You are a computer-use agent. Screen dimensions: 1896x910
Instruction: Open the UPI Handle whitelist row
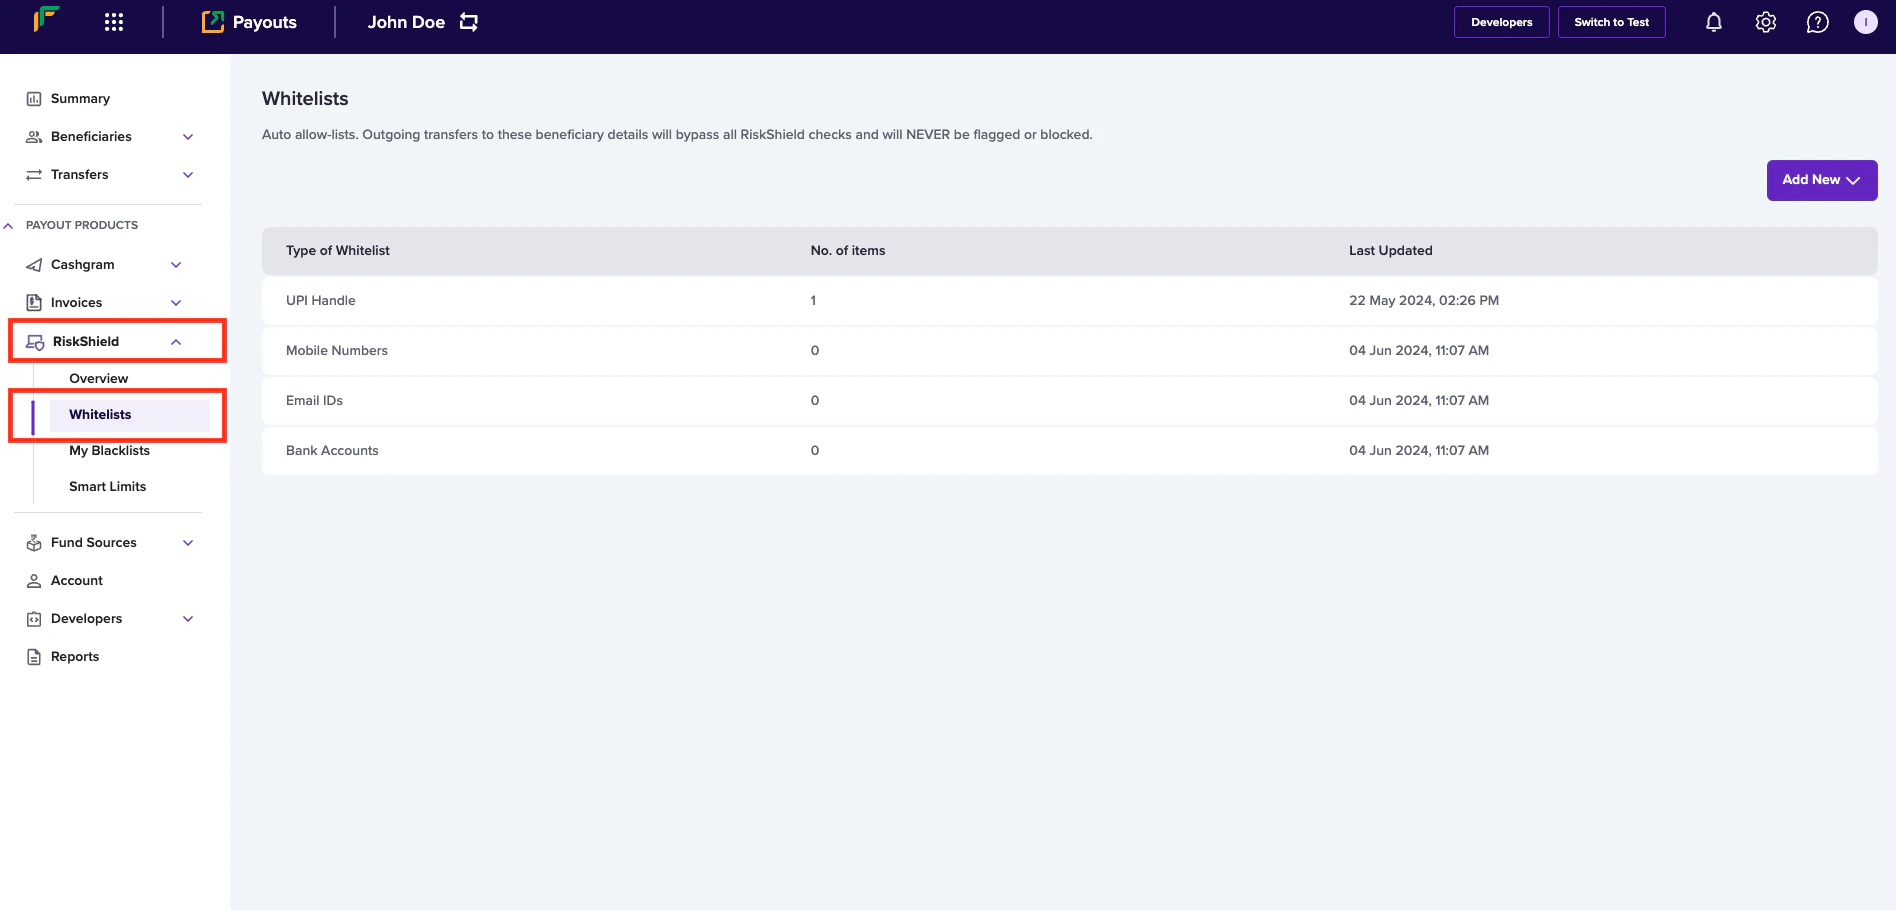[x=1070, y=301]
